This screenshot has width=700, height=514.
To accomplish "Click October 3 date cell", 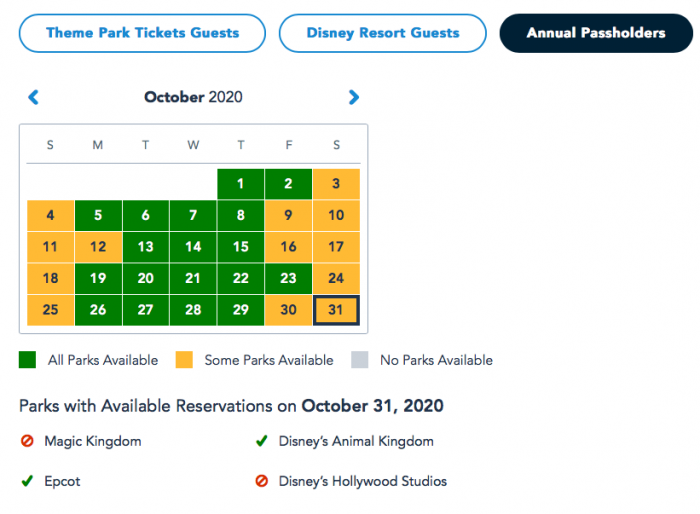I will 336,184.
